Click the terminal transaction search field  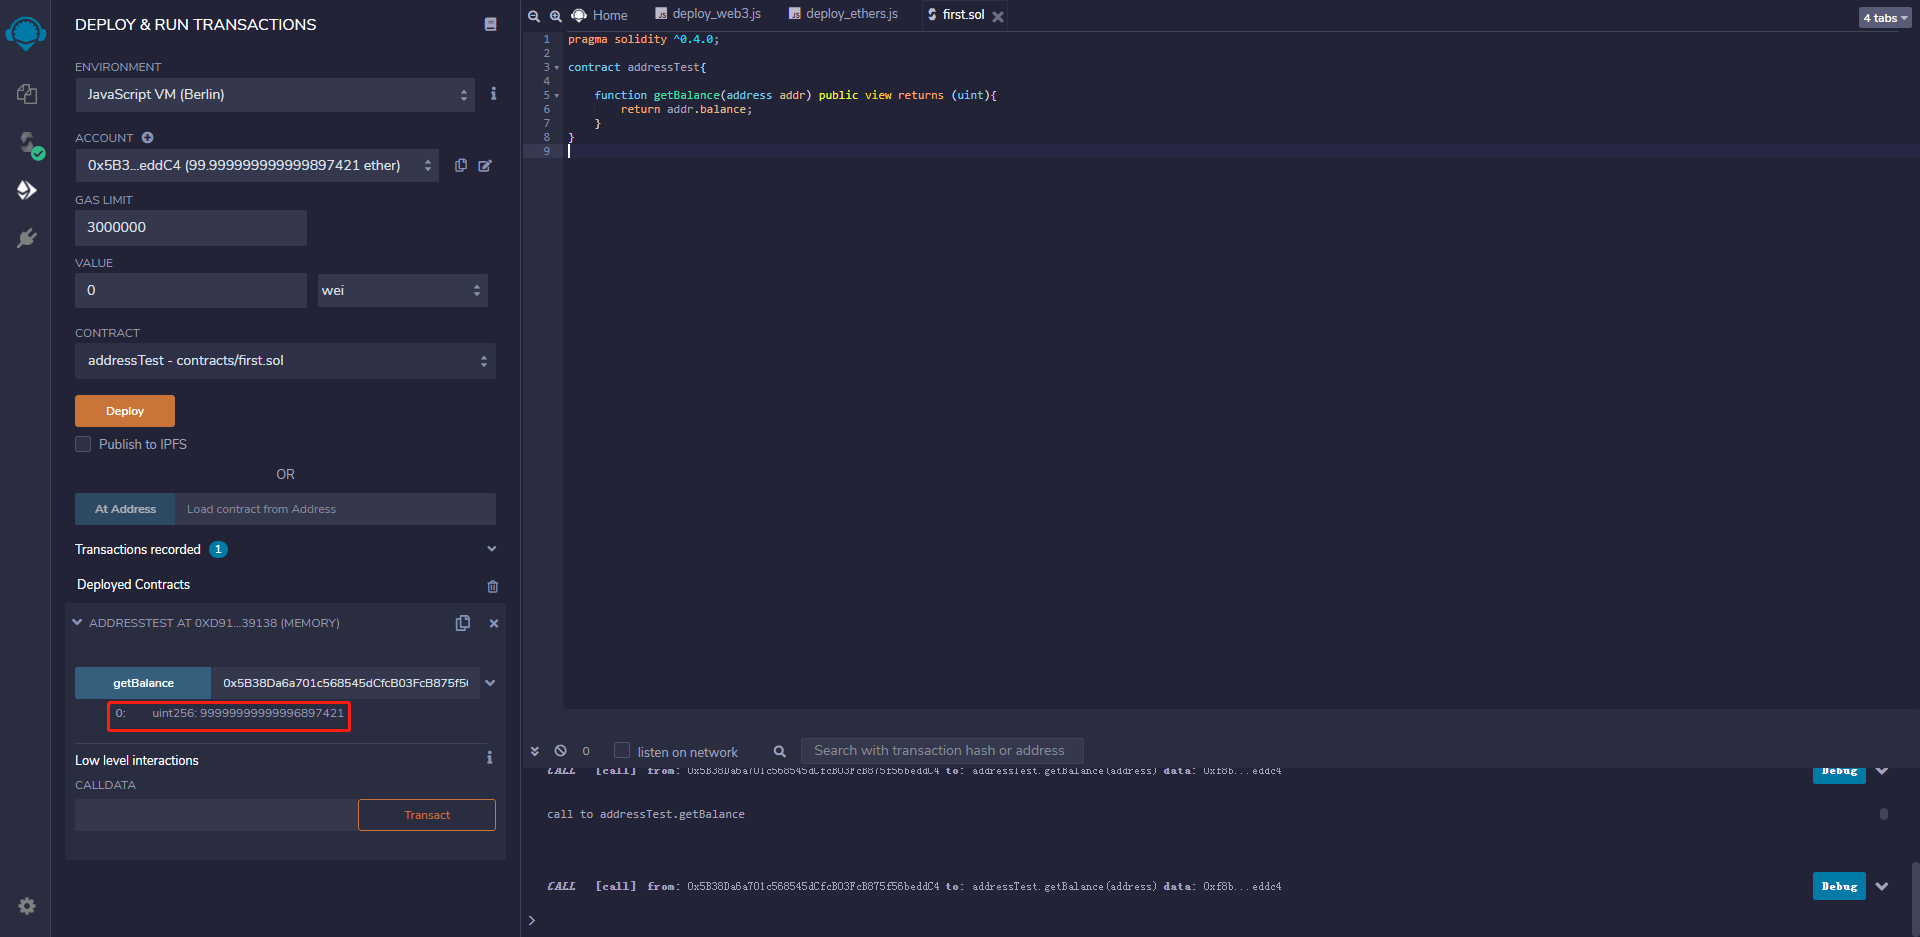pos(942,750)
